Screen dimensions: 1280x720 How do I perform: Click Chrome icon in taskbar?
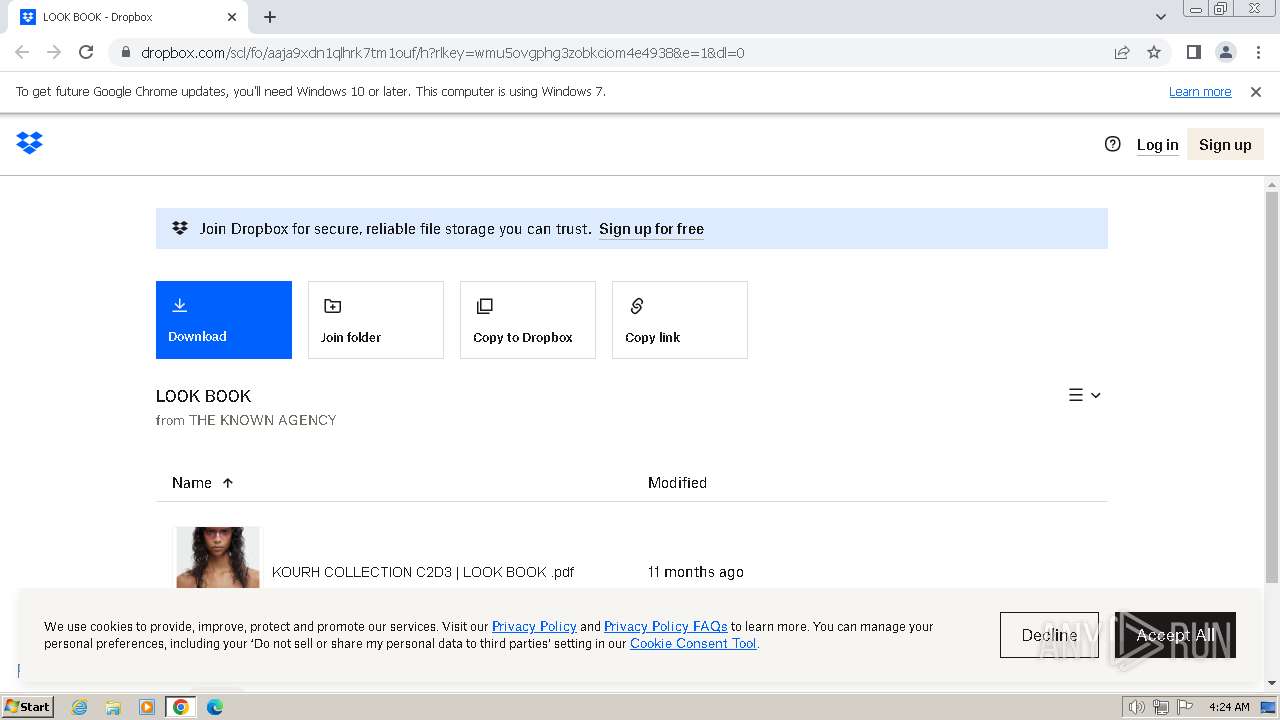181,707
